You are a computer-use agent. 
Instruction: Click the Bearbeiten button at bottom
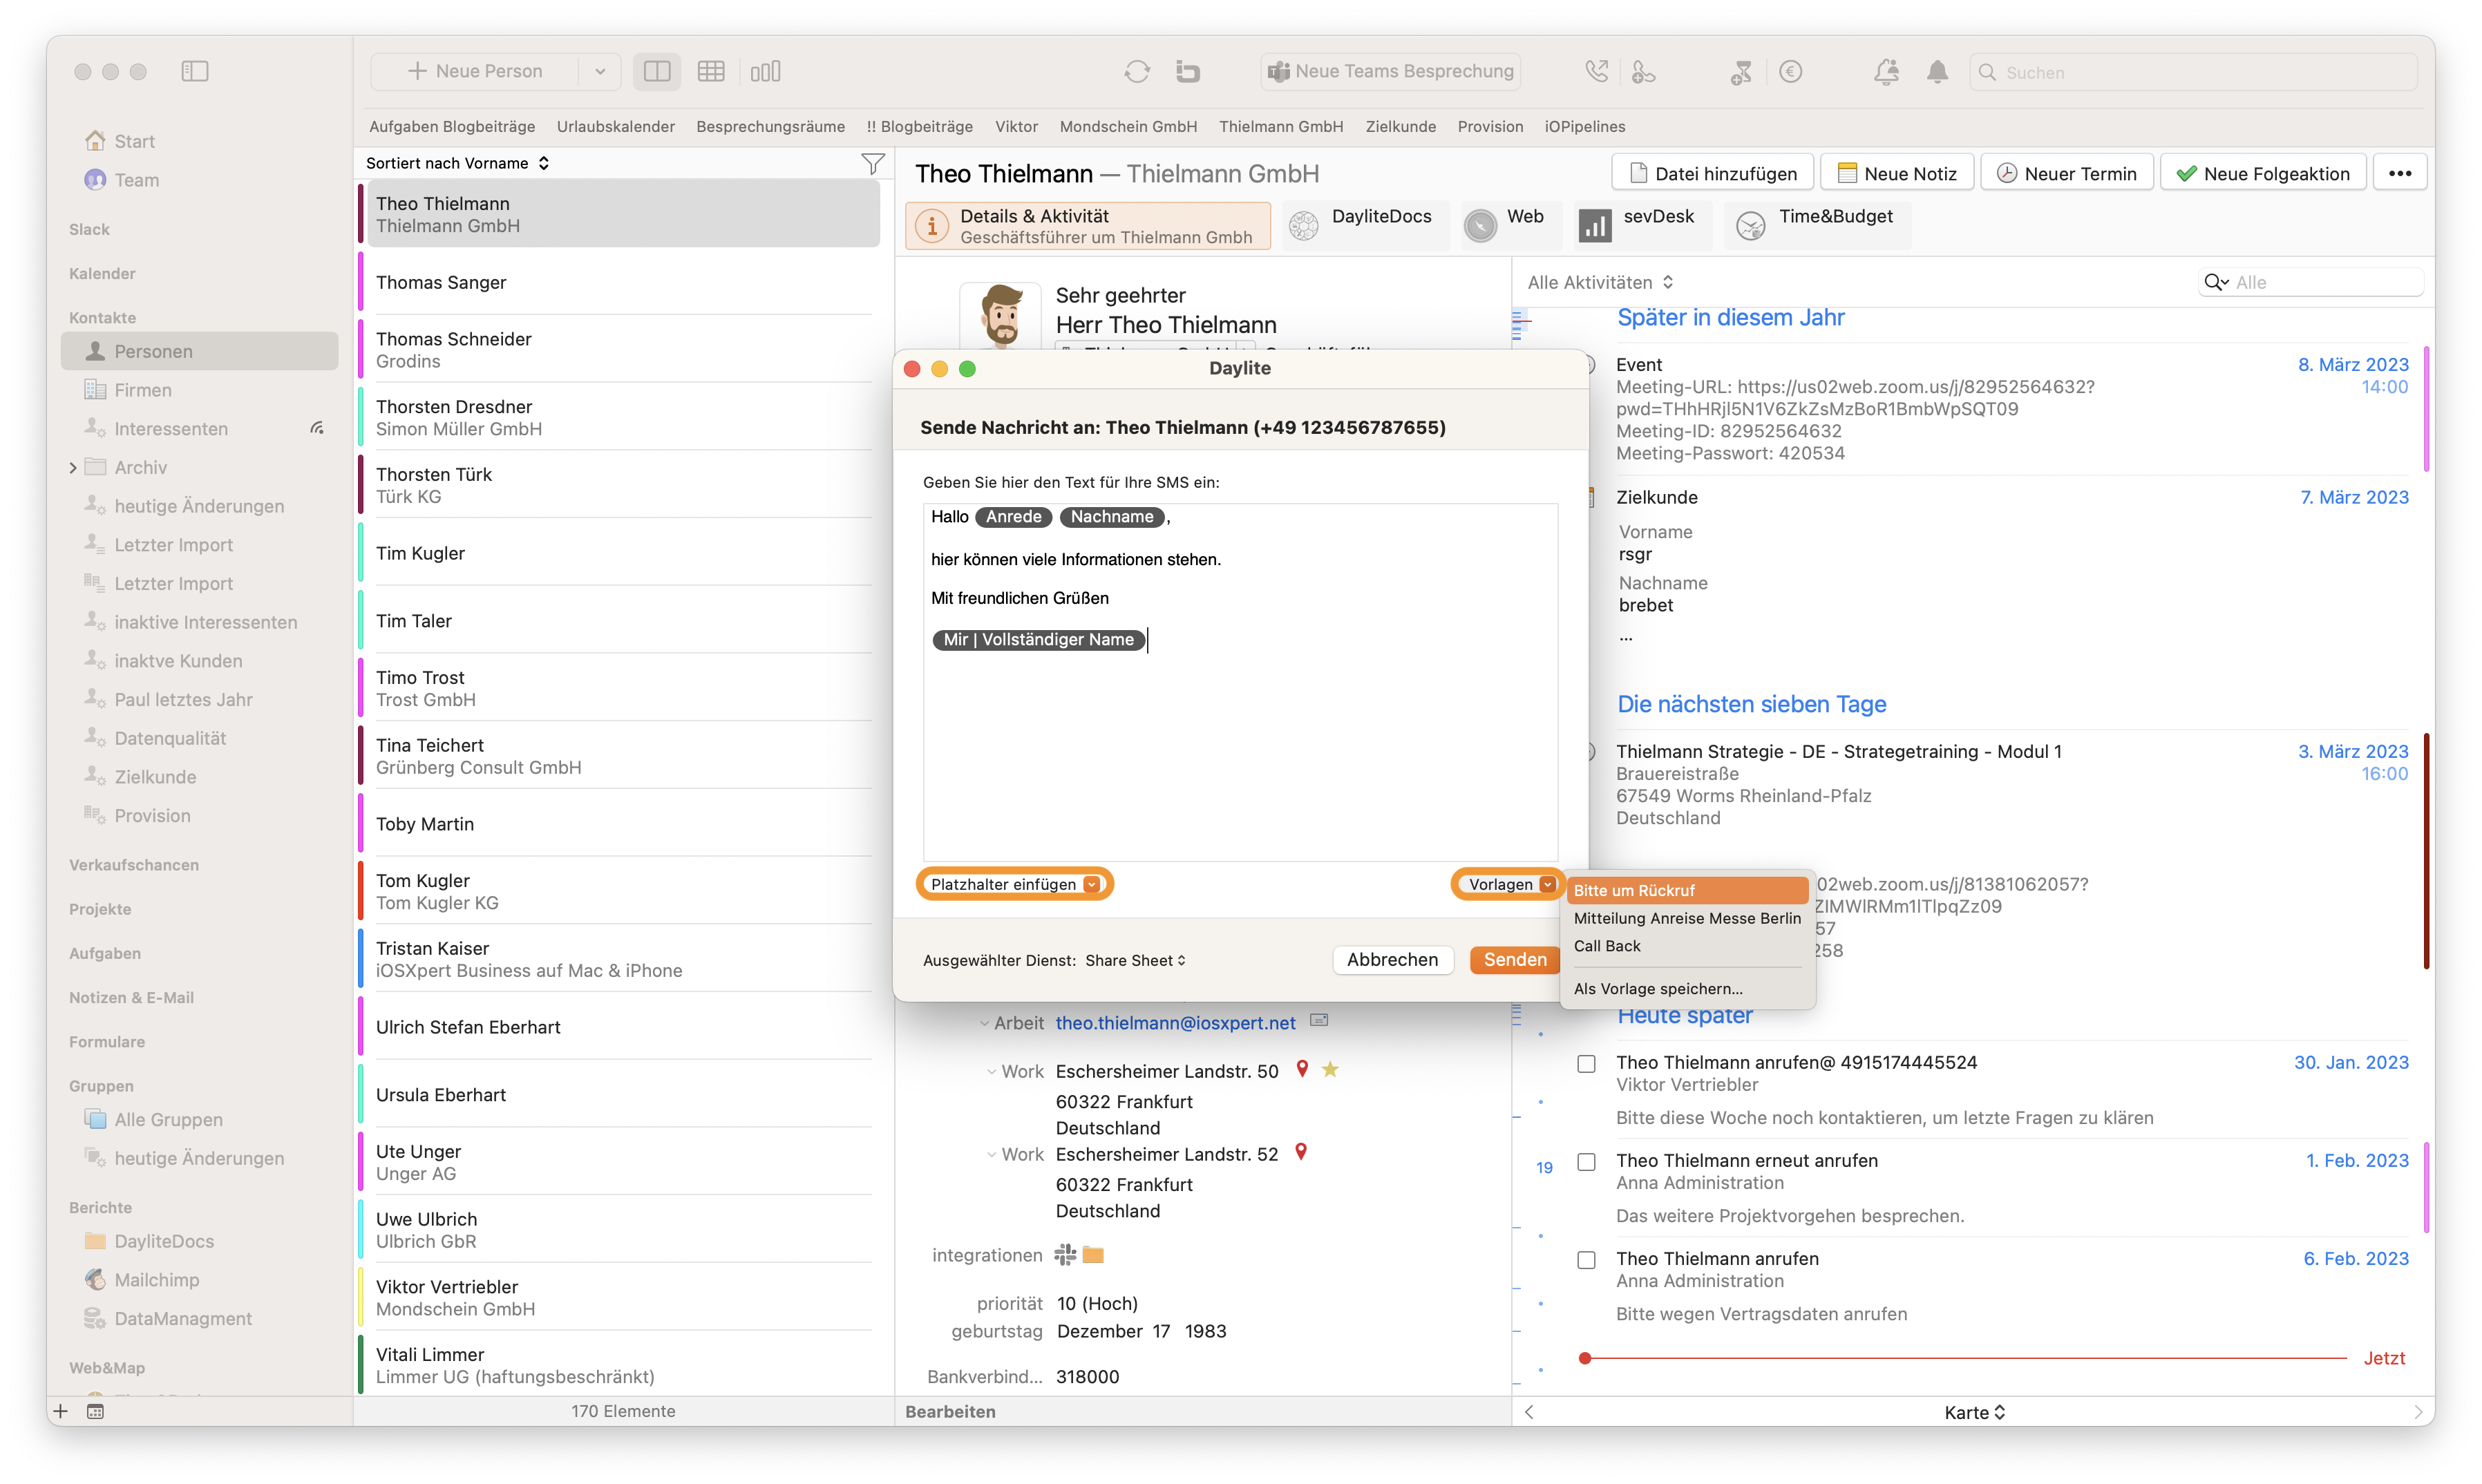pyautogui.click(x=950, y=1411)
